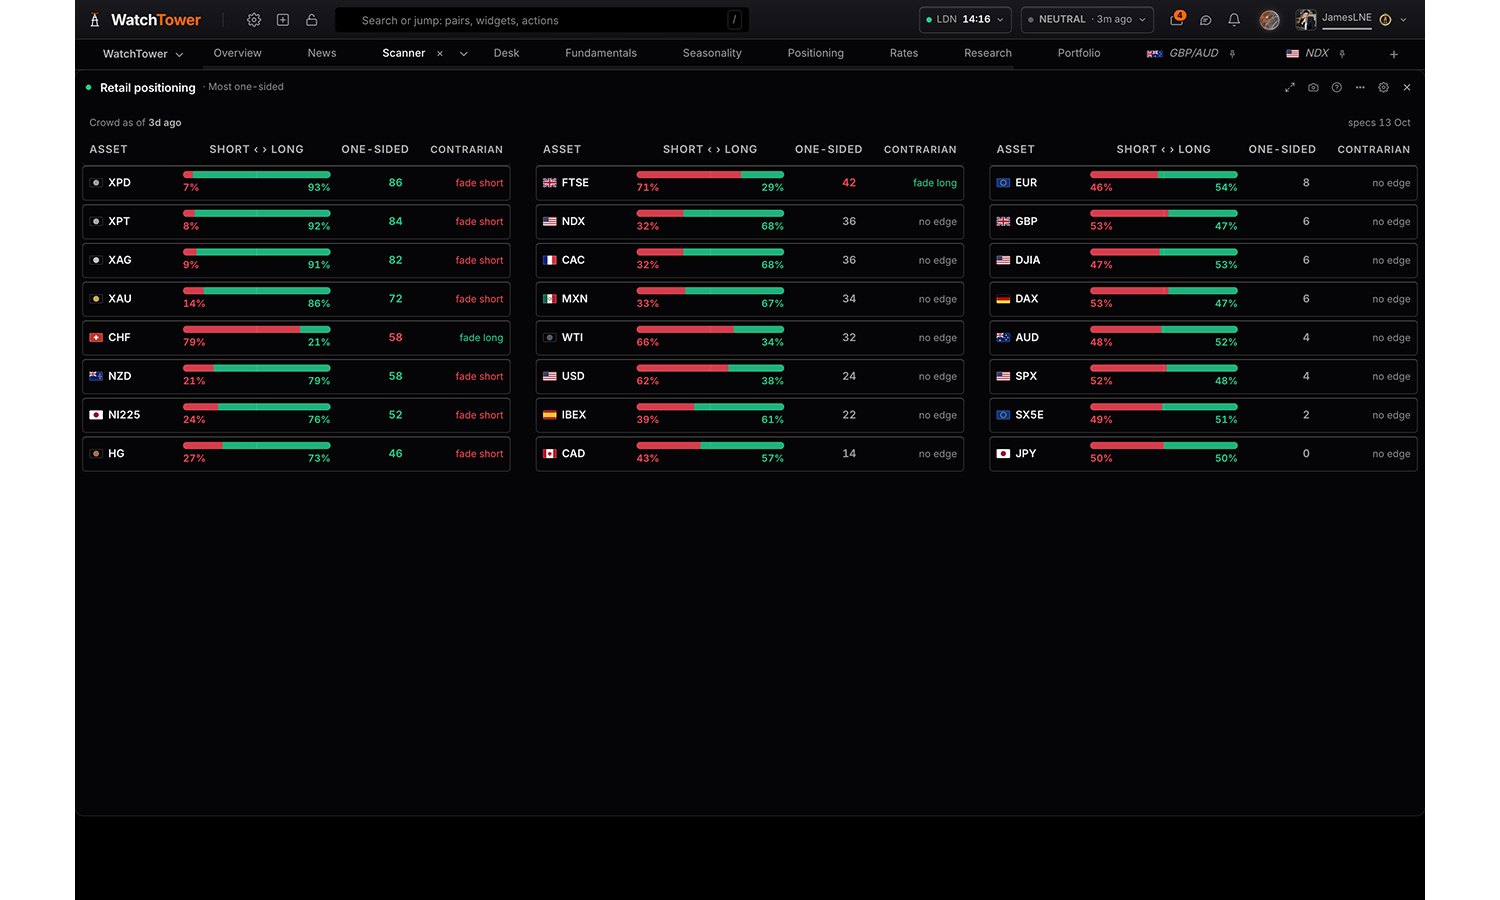The width and height of the screenshot is (1500, 900).
Task: Click the JamesLNE profile picture
Action: pyautogui.click(x=1306, y=20)
